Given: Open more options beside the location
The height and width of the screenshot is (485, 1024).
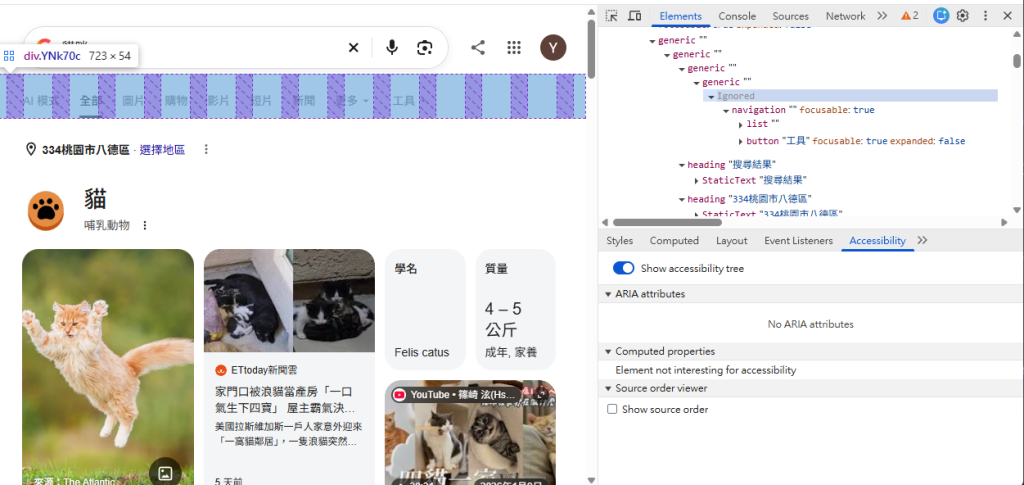Looking at the screenshot, I should (206, 149).
